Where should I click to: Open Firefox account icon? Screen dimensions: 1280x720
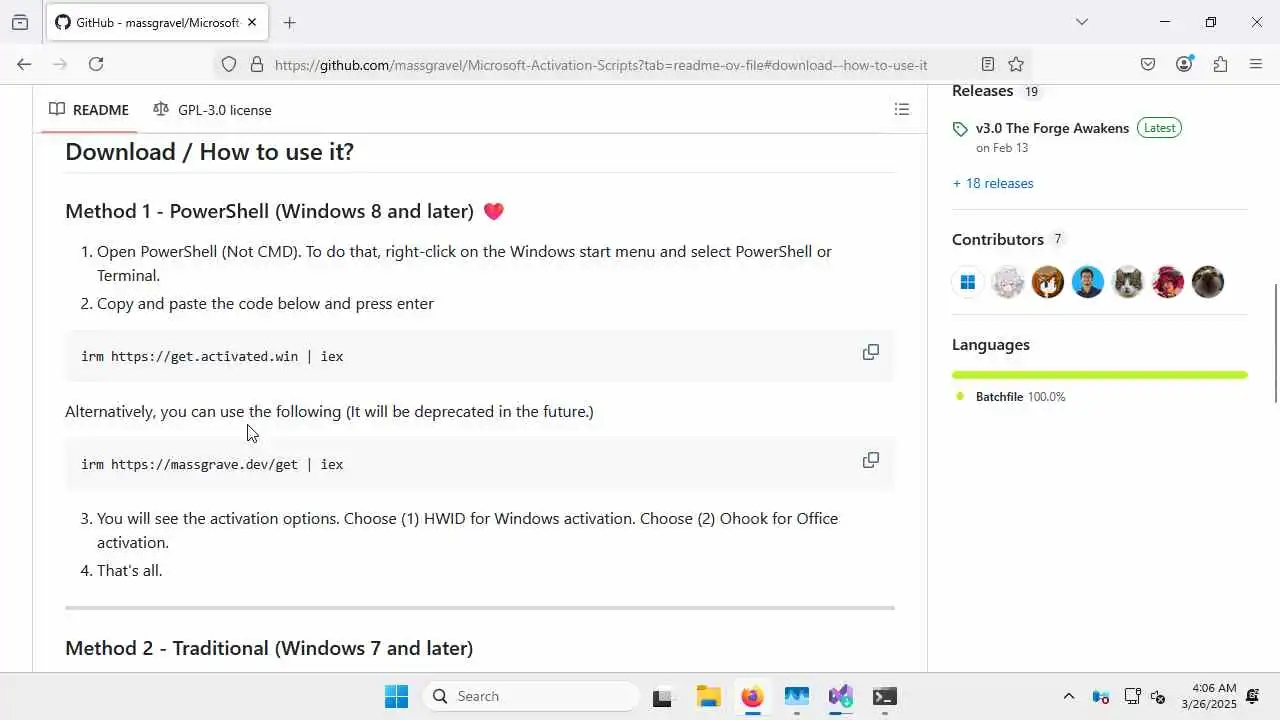pos(1184,64)
